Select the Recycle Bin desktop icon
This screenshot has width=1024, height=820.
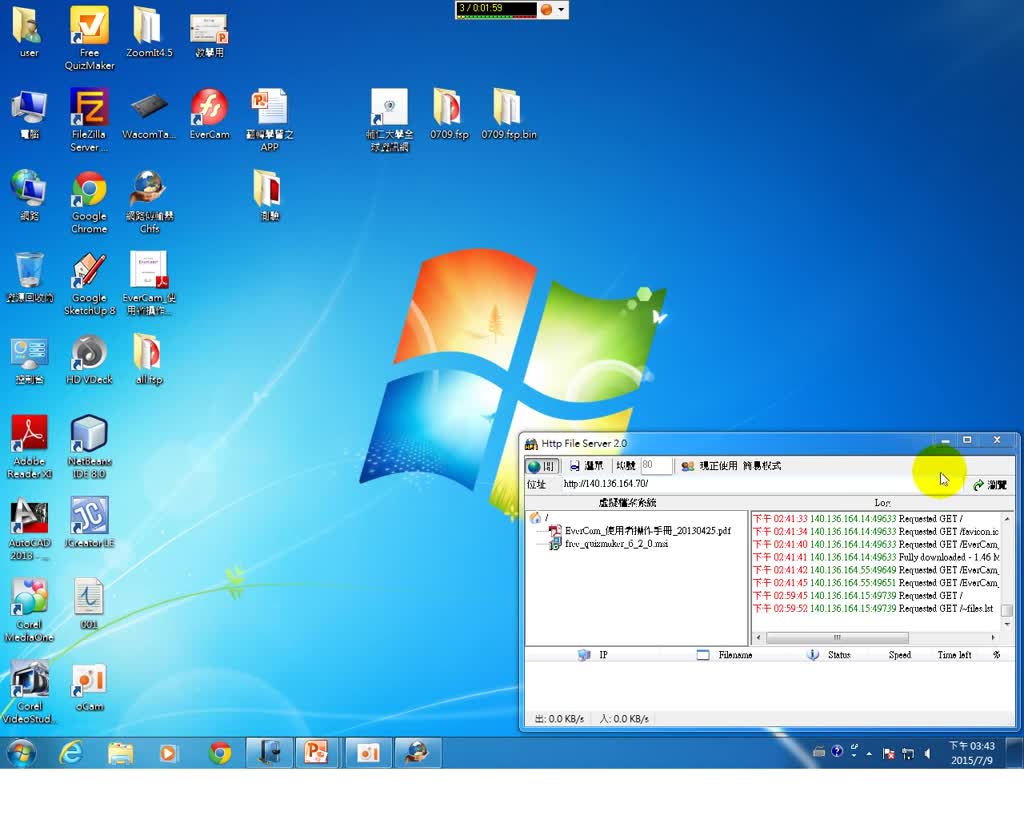click(x=29, y=279)
